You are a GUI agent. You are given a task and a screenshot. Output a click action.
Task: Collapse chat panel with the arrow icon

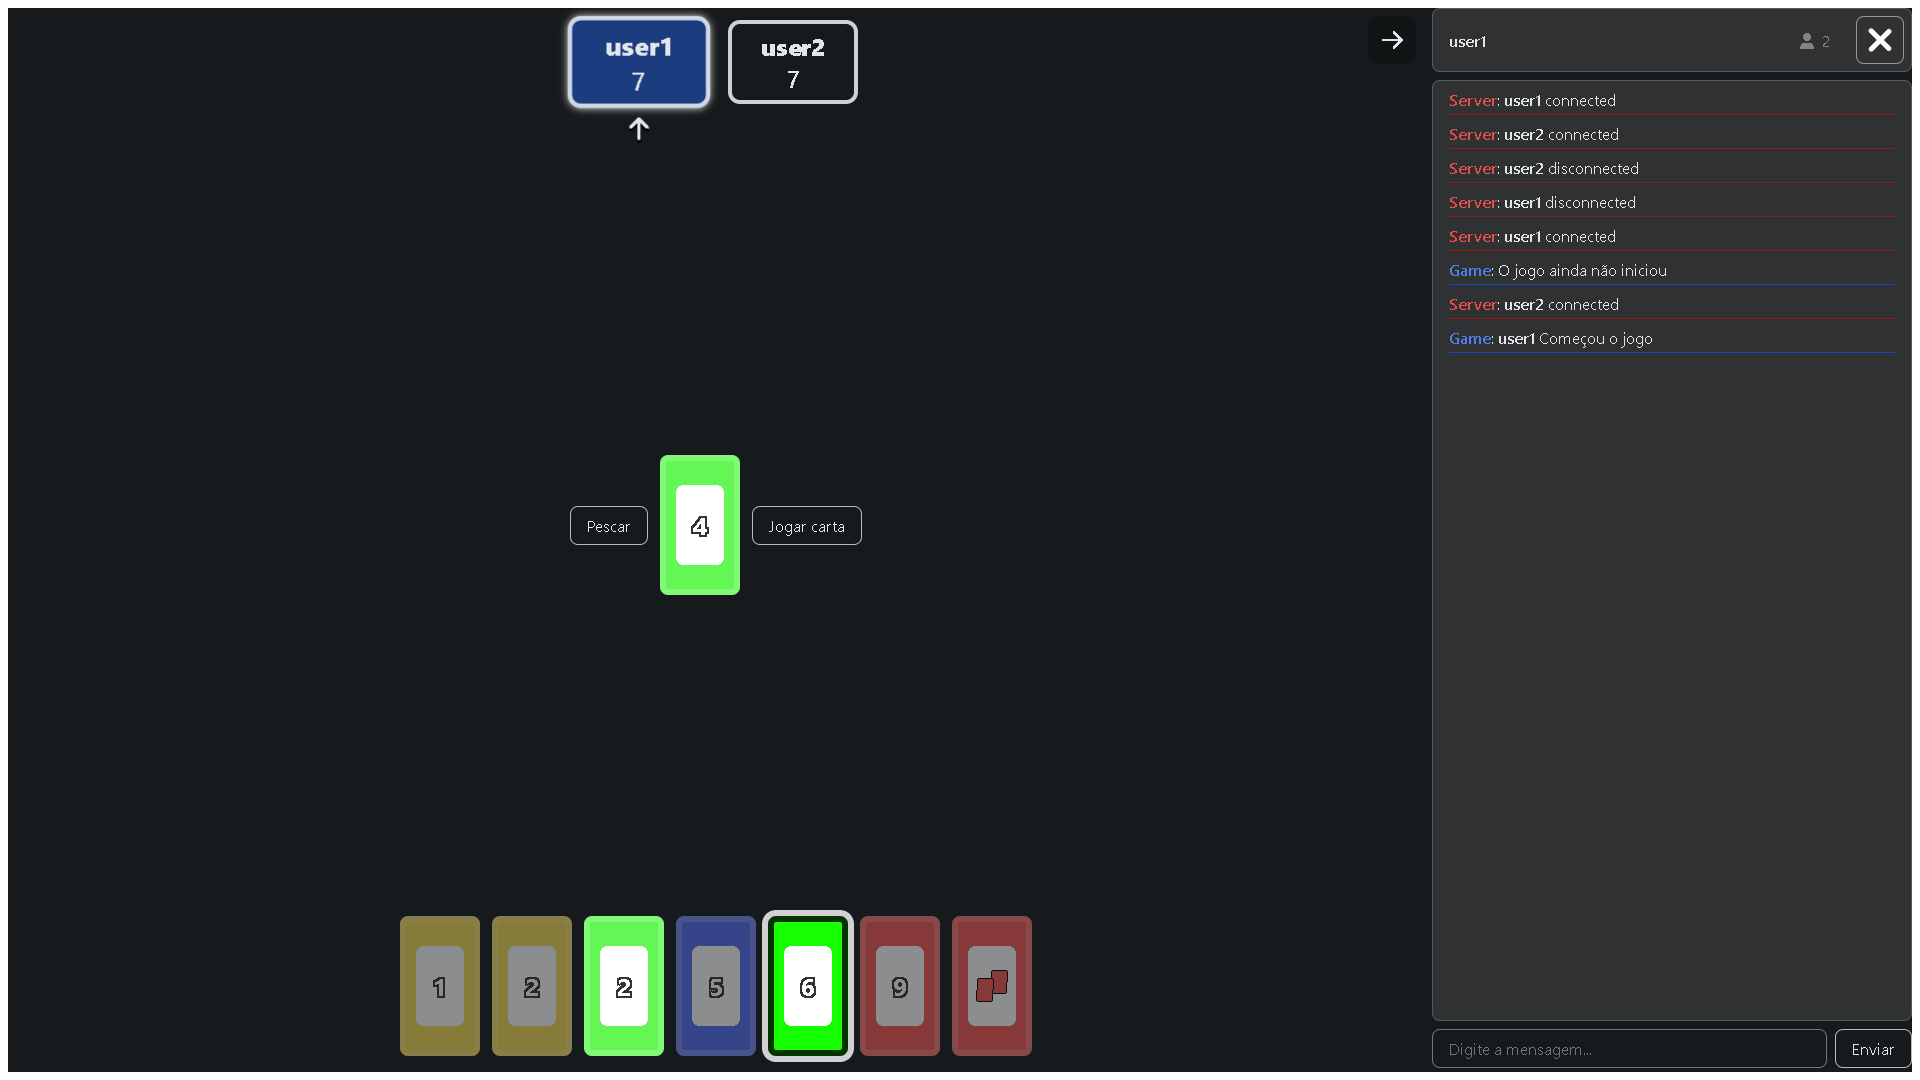(x=1392, y=40)
